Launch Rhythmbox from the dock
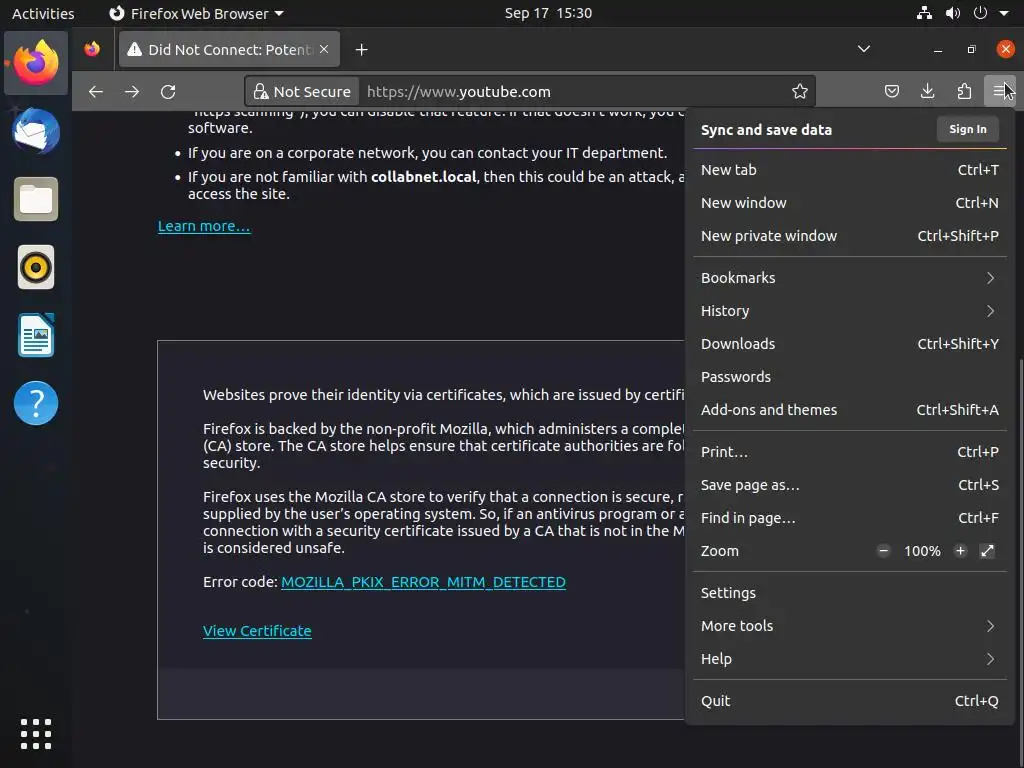The image size is (1024, 768). click(x=36, y=267)
